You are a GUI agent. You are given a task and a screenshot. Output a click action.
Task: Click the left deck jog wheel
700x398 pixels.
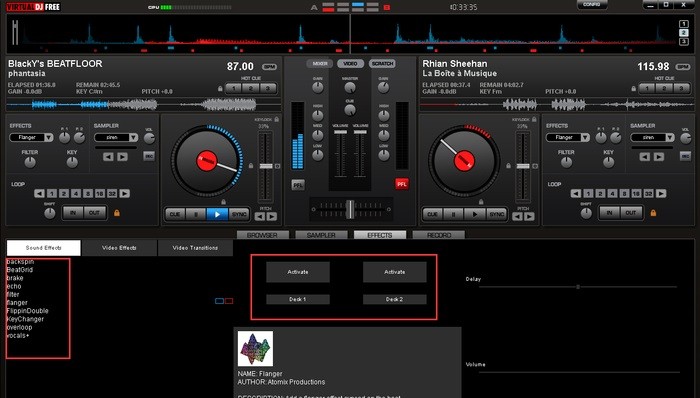tap(207, 161)
